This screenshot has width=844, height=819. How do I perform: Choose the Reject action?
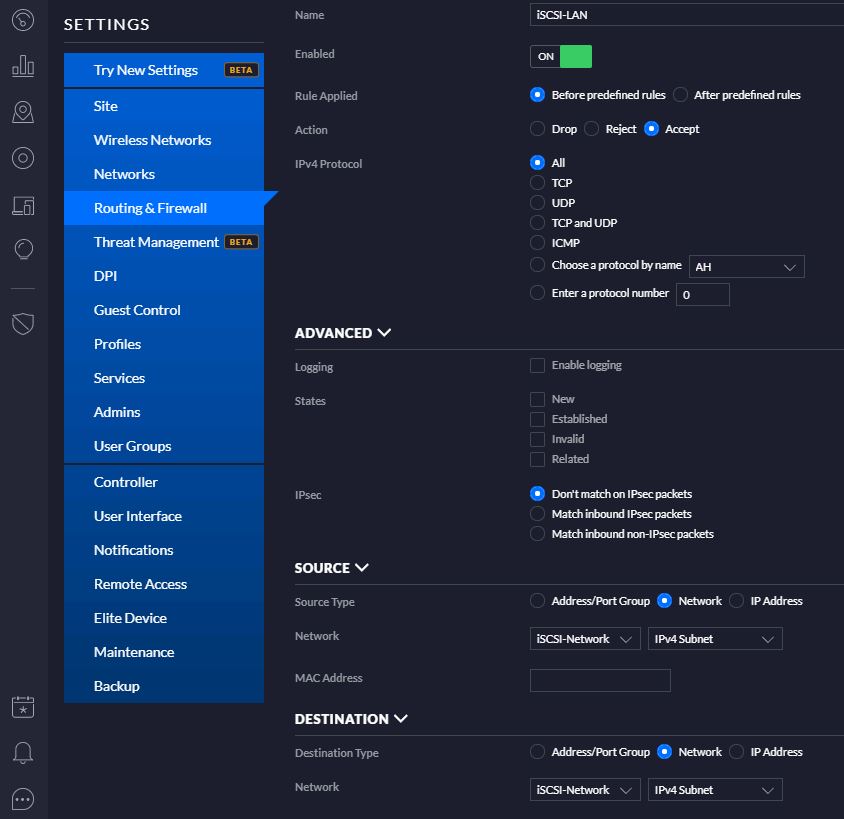pyautogui.click(x=591, y=129)
